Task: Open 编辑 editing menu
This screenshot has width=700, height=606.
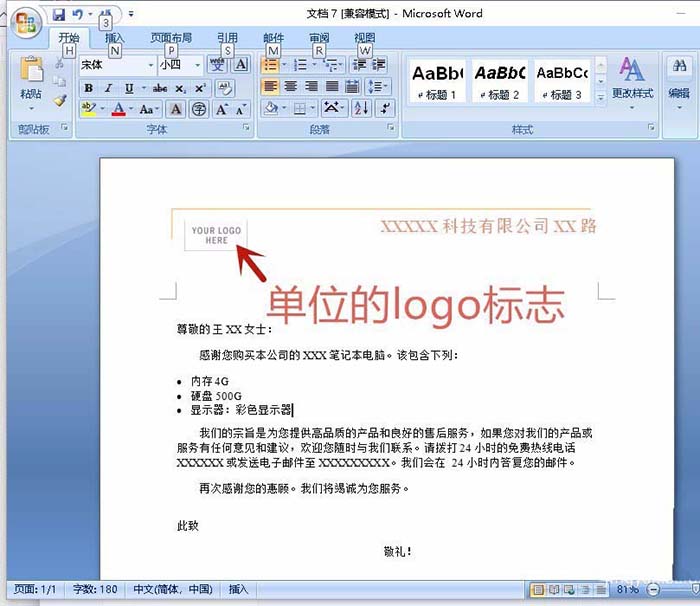Action: (679, 83)
